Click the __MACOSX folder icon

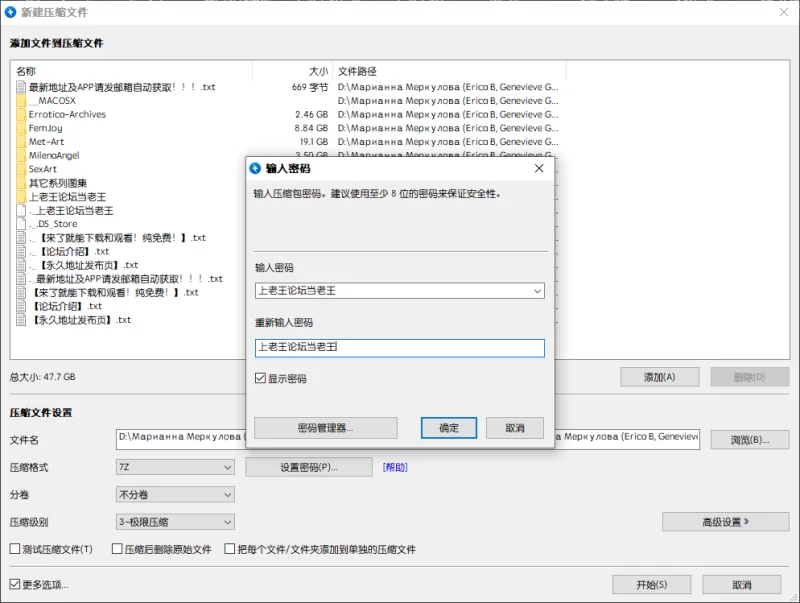(x=21, y=100)
